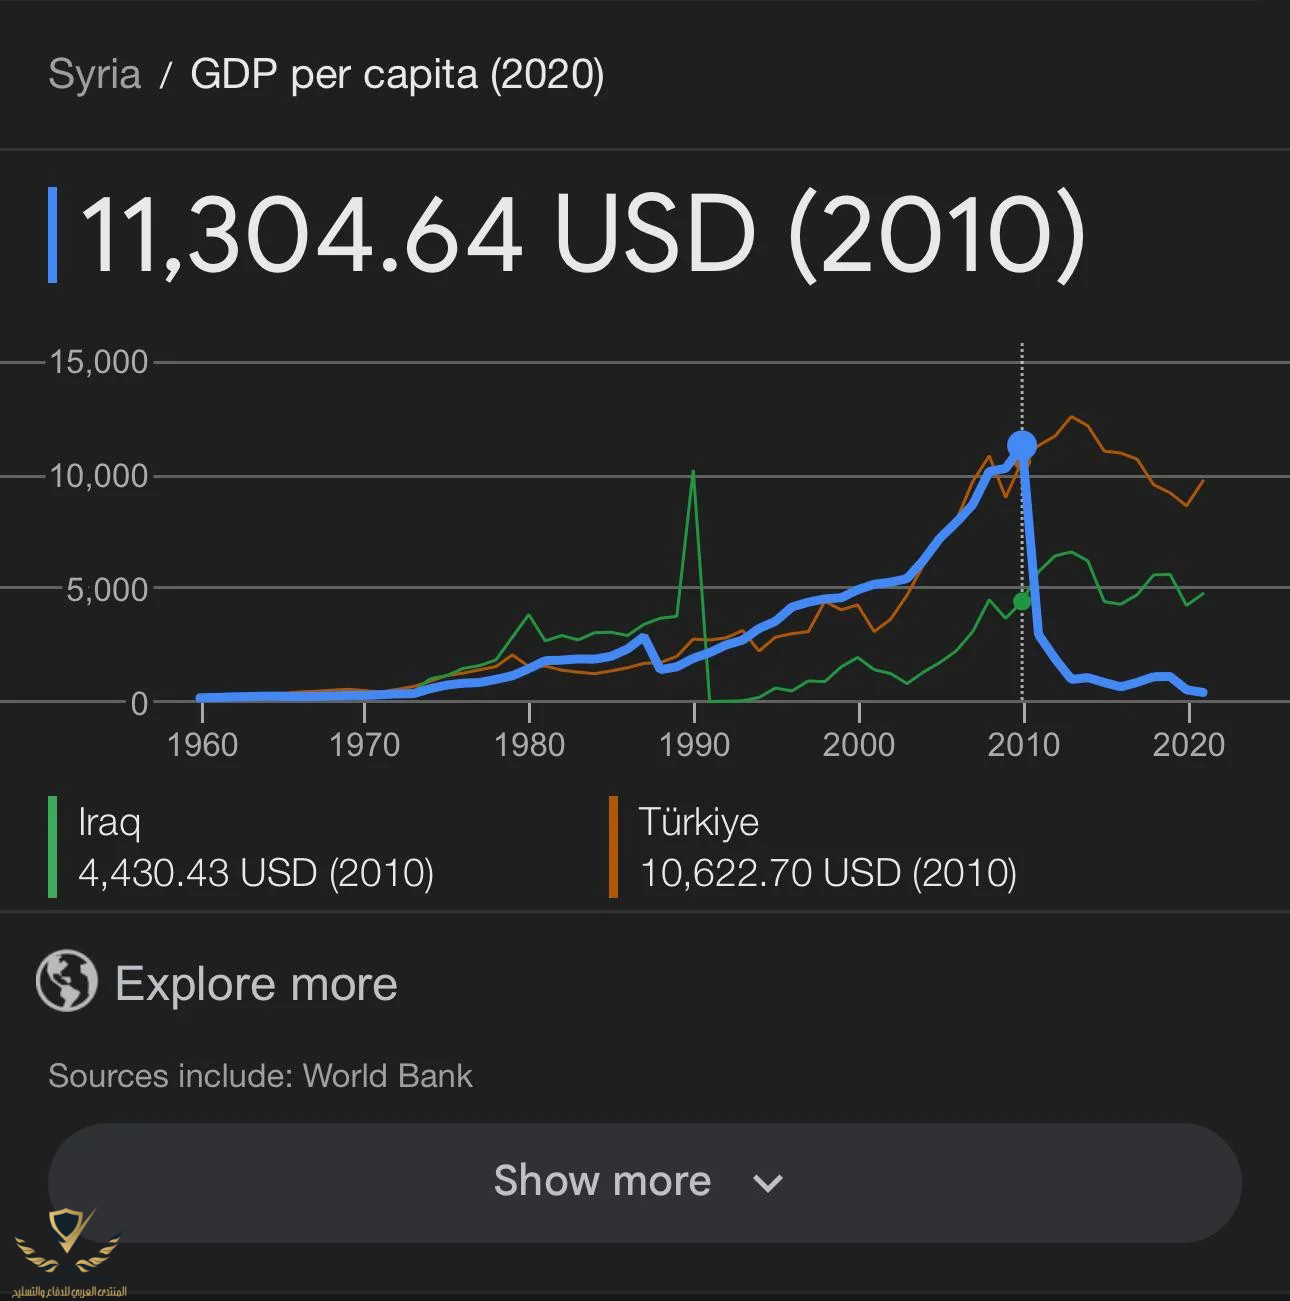Click the 2020 label on the x-axis

tap(1188, 745)
